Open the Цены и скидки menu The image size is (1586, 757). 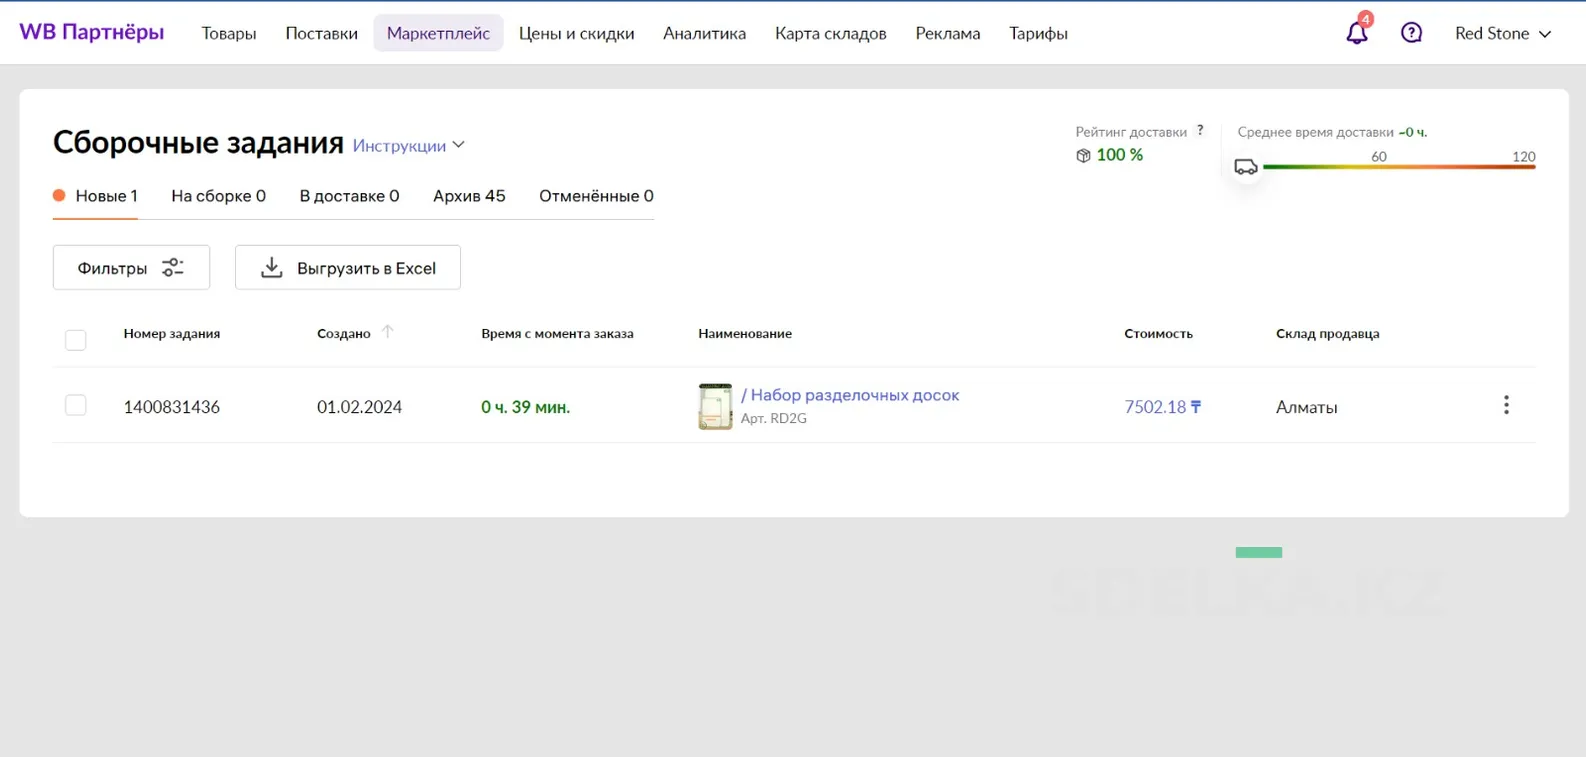point(577,33)
